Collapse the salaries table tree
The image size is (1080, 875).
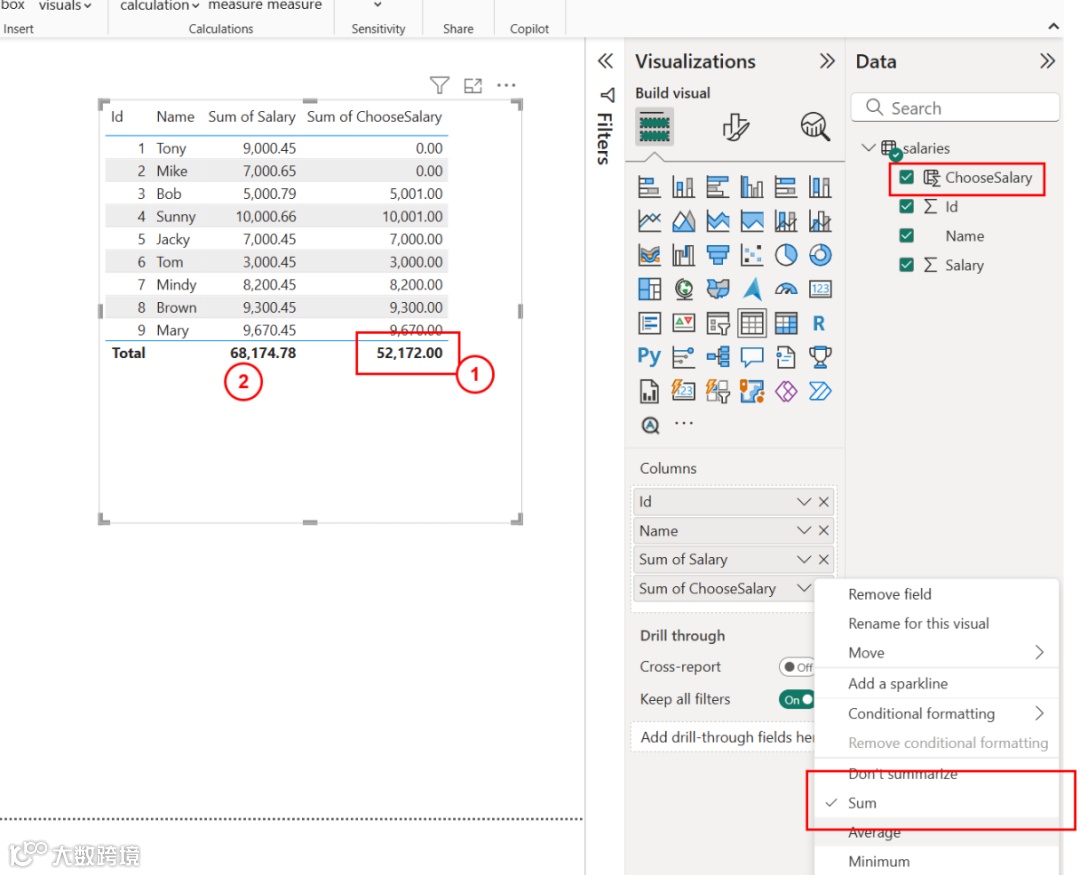[869, 147]
